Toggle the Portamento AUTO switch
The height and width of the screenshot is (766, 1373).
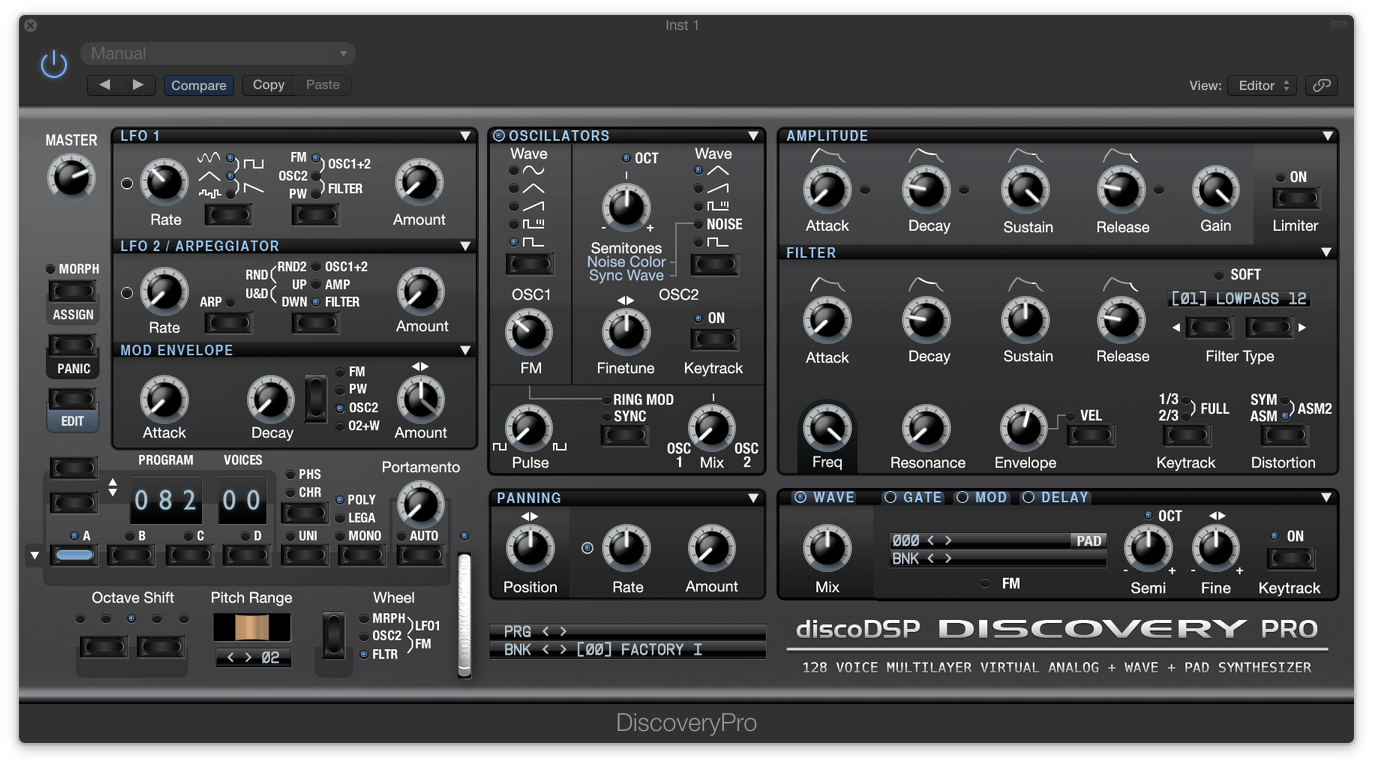(421, 556)
